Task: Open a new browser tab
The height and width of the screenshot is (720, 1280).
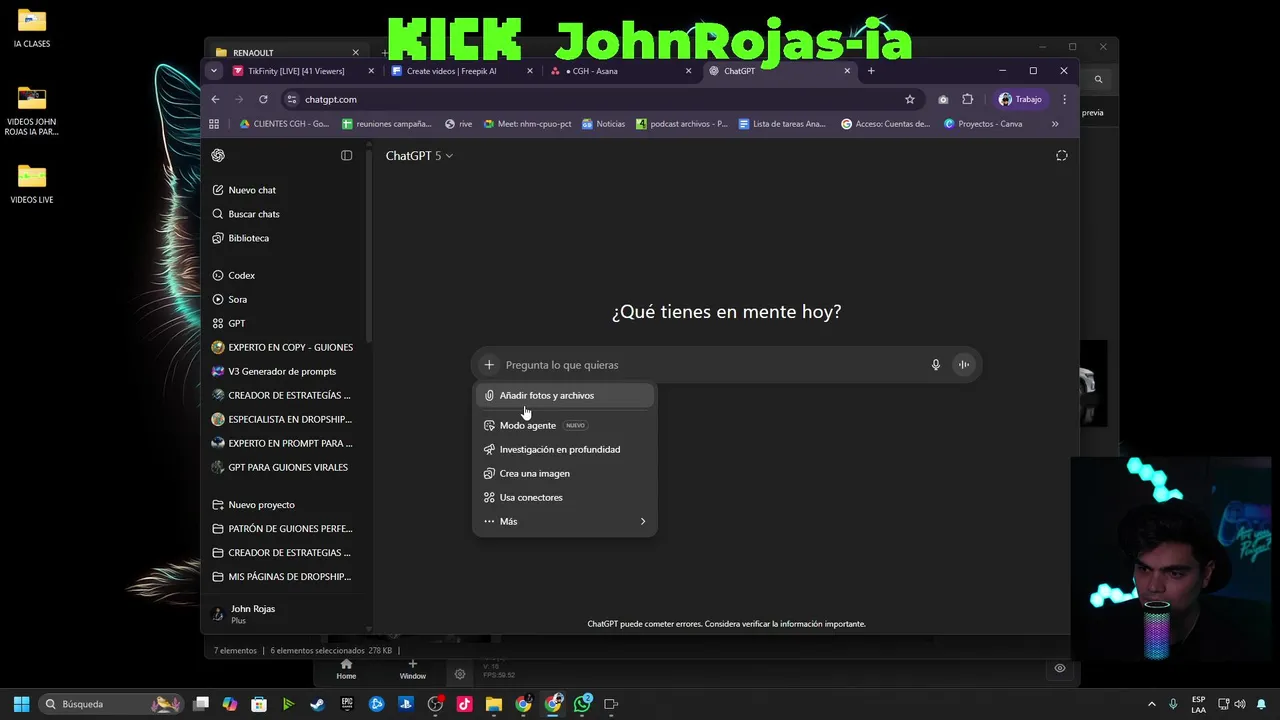Action: tap(871, 71)
